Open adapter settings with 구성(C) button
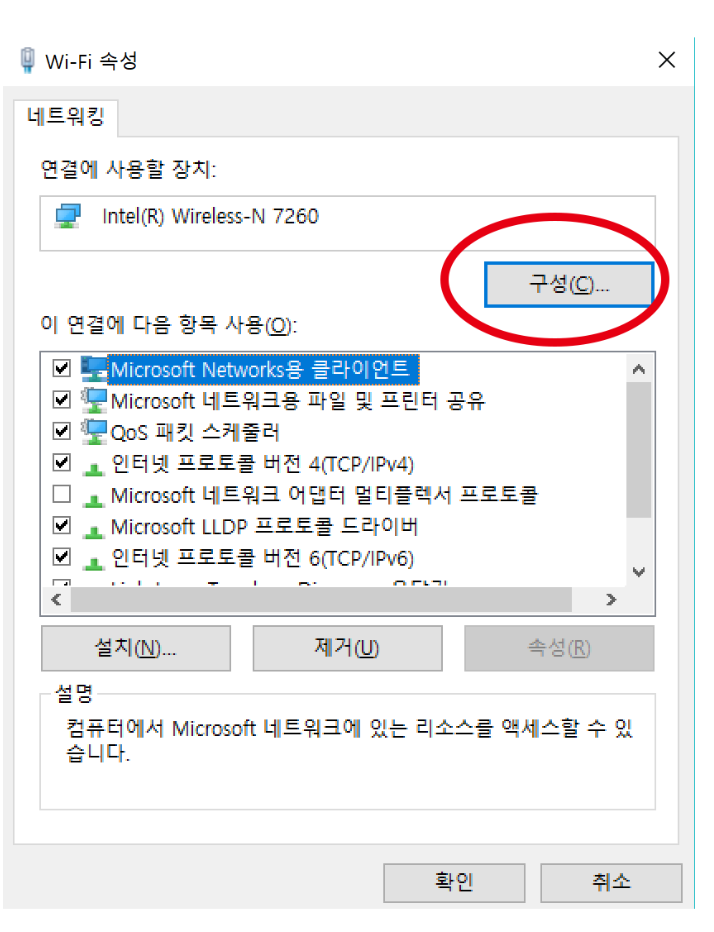The height and width of the screenshot is (932, 714). pyautogui.click(x=569, y=285)
